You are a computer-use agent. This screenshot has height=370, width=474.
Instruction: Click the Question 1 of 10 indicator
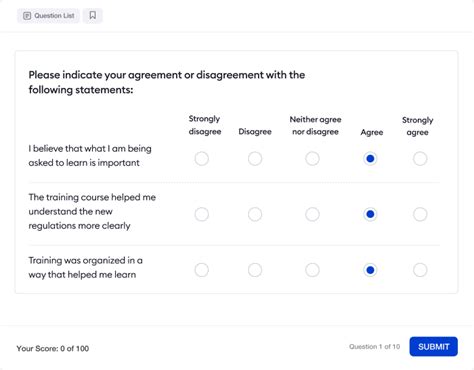(x=374, y=347)
